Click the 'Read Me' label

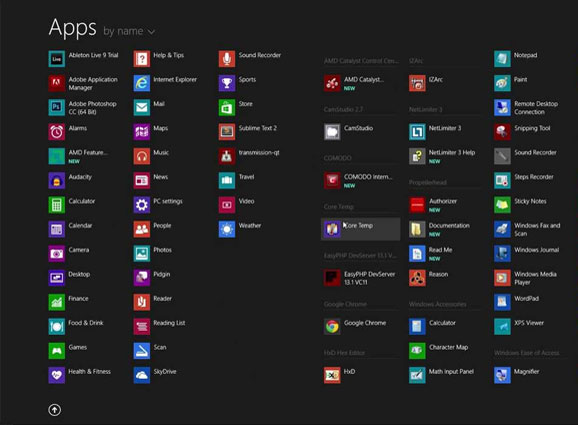click(440, 250)
